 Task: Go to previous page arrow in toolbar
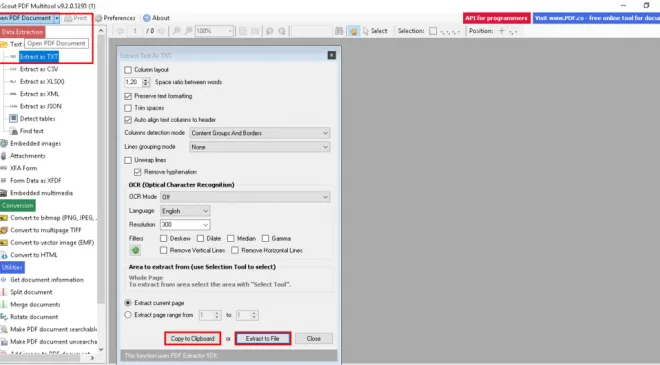pos(121,31)
